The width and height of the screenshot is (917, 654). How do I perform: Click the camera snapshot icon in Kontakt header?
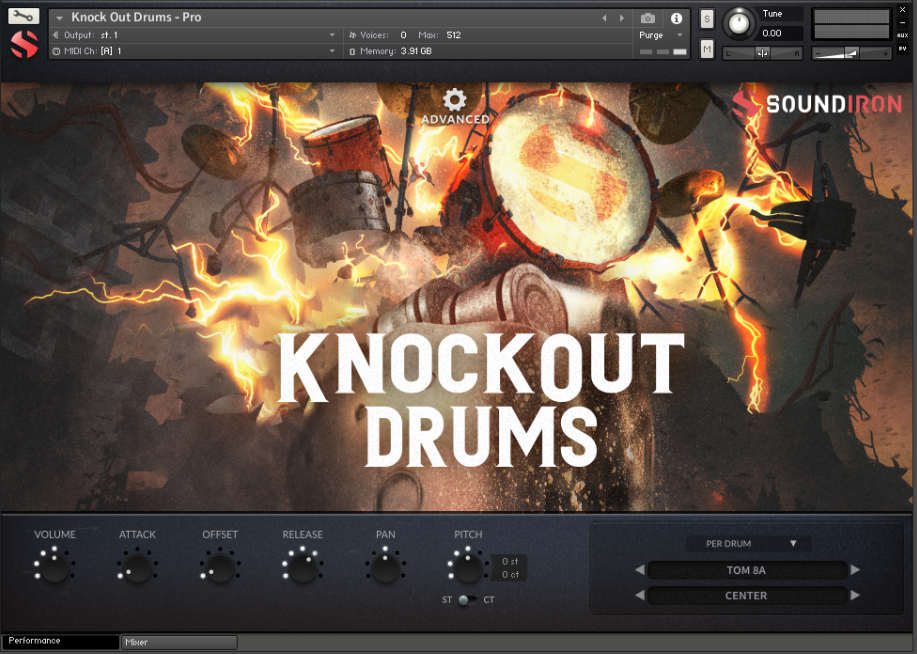(x=649, y=17)
